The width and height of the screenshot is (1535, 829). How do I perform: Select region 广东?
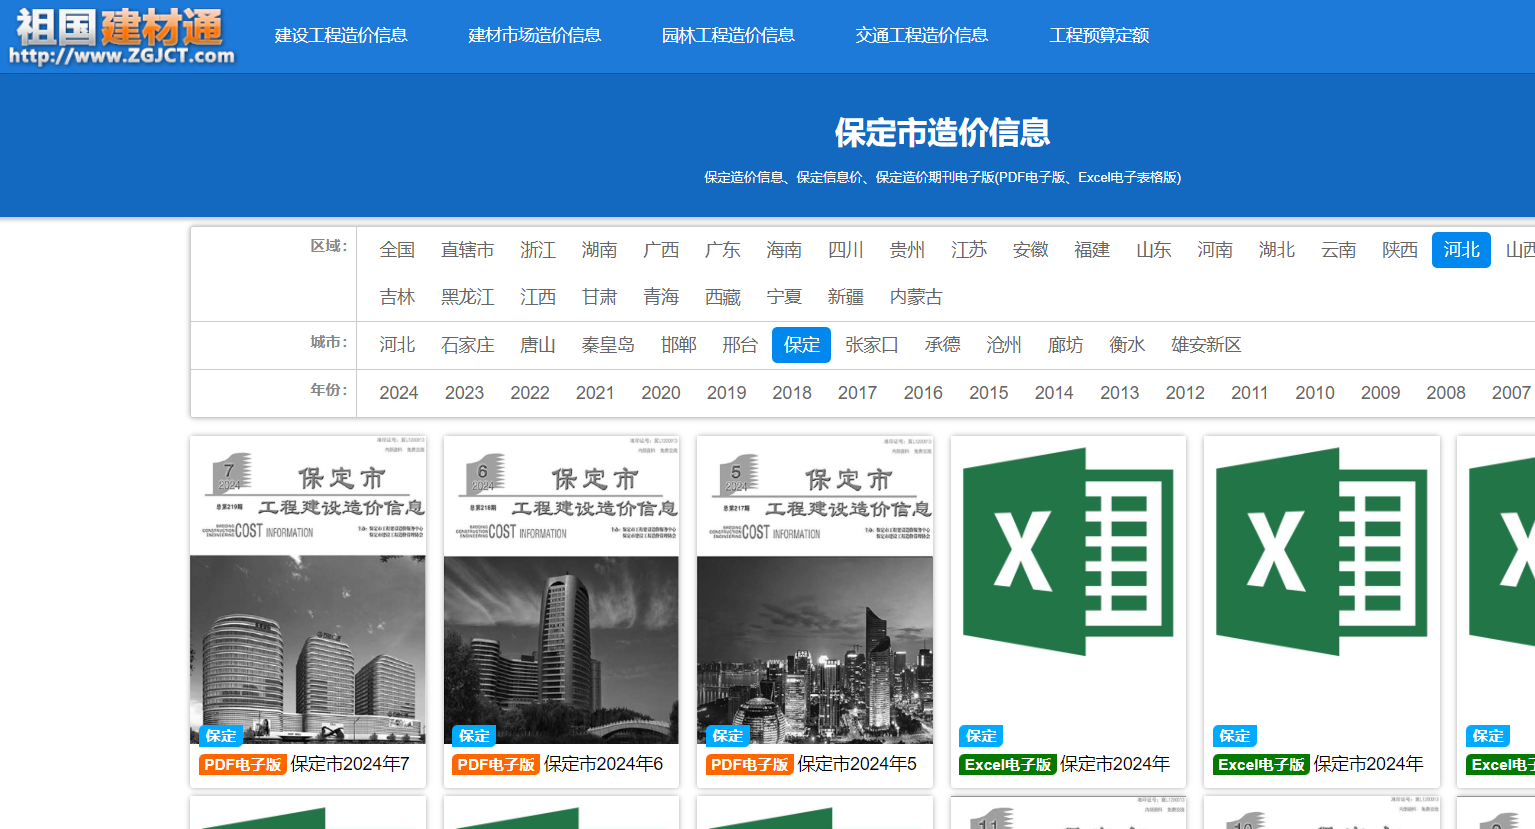(723, 250)
